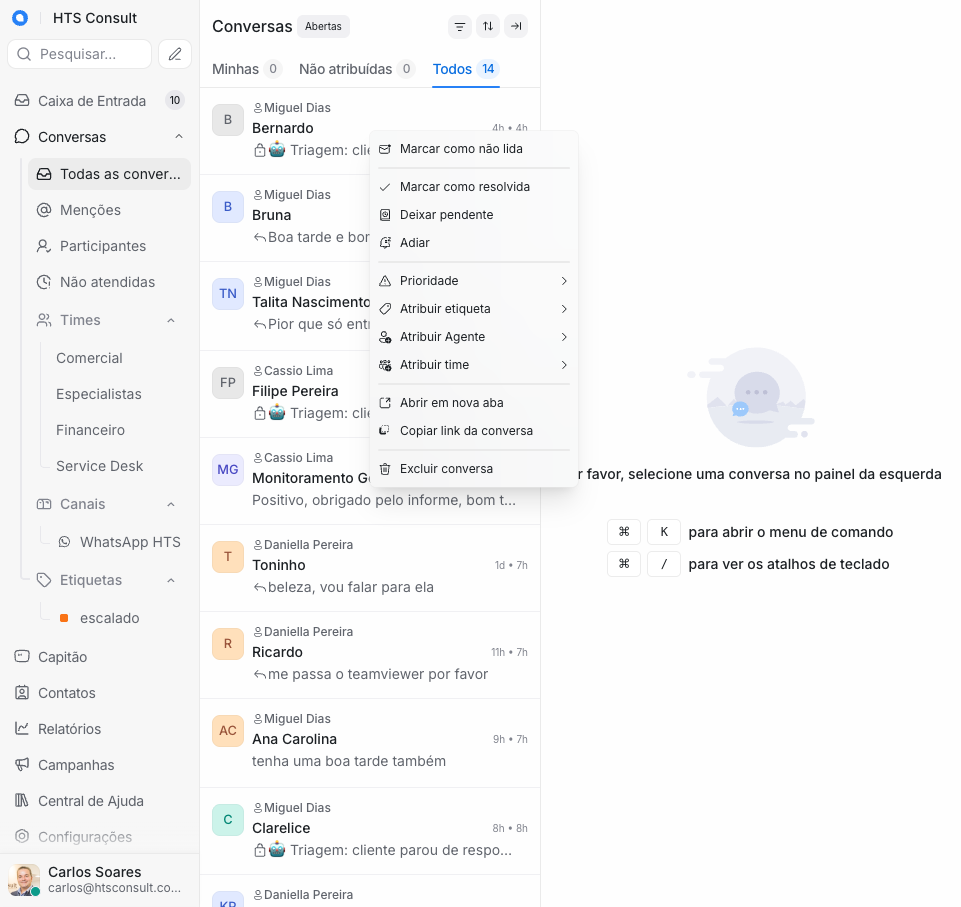
Task: Click the Configurações gear icon
Action: pyautogui.click(x=22, y=837)
